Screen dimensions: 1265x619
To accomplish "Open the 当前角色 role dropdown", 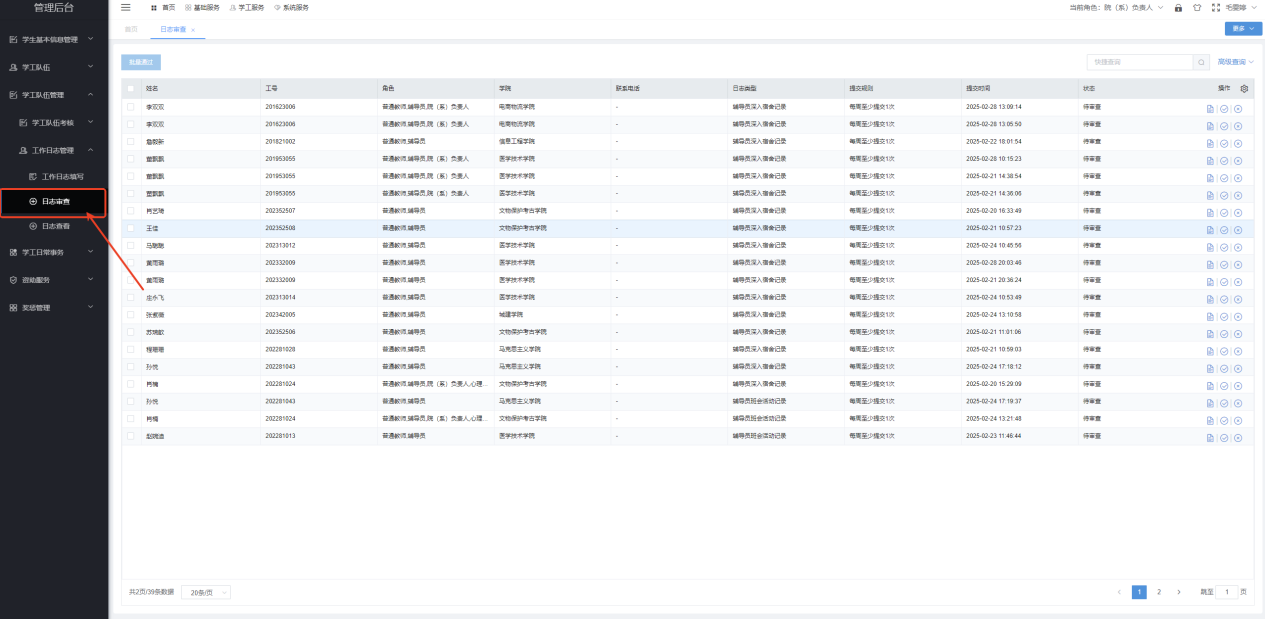I will point(1116,7).
